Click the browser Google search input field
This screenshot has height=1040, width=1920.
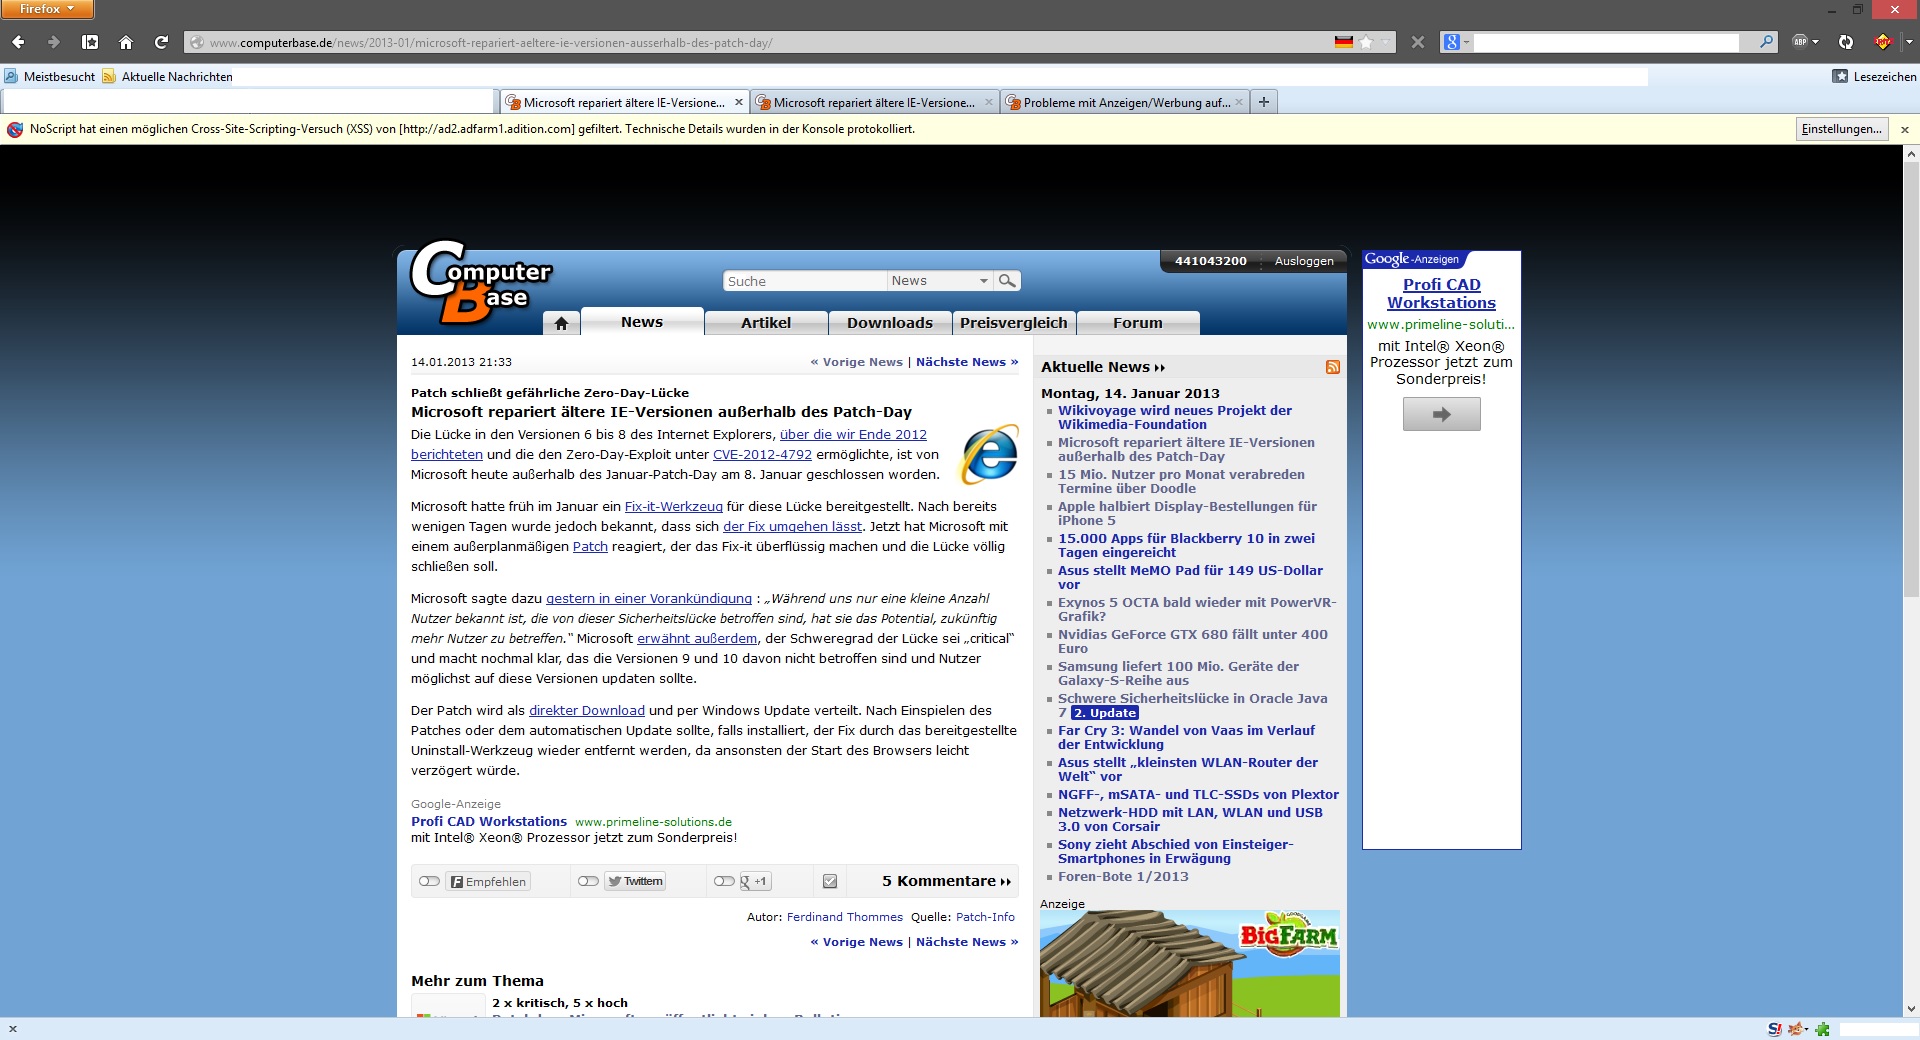coord(1607,42)
